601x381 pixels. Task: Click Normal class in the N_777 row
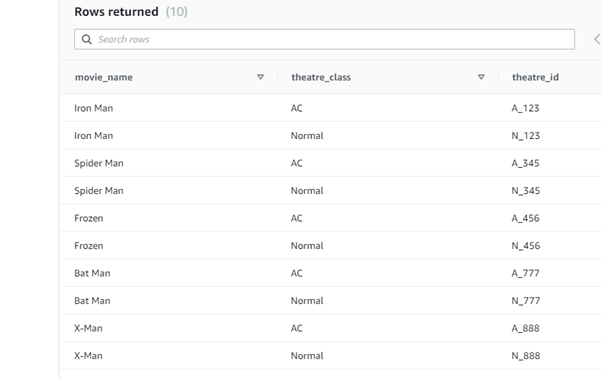point(307,301)
